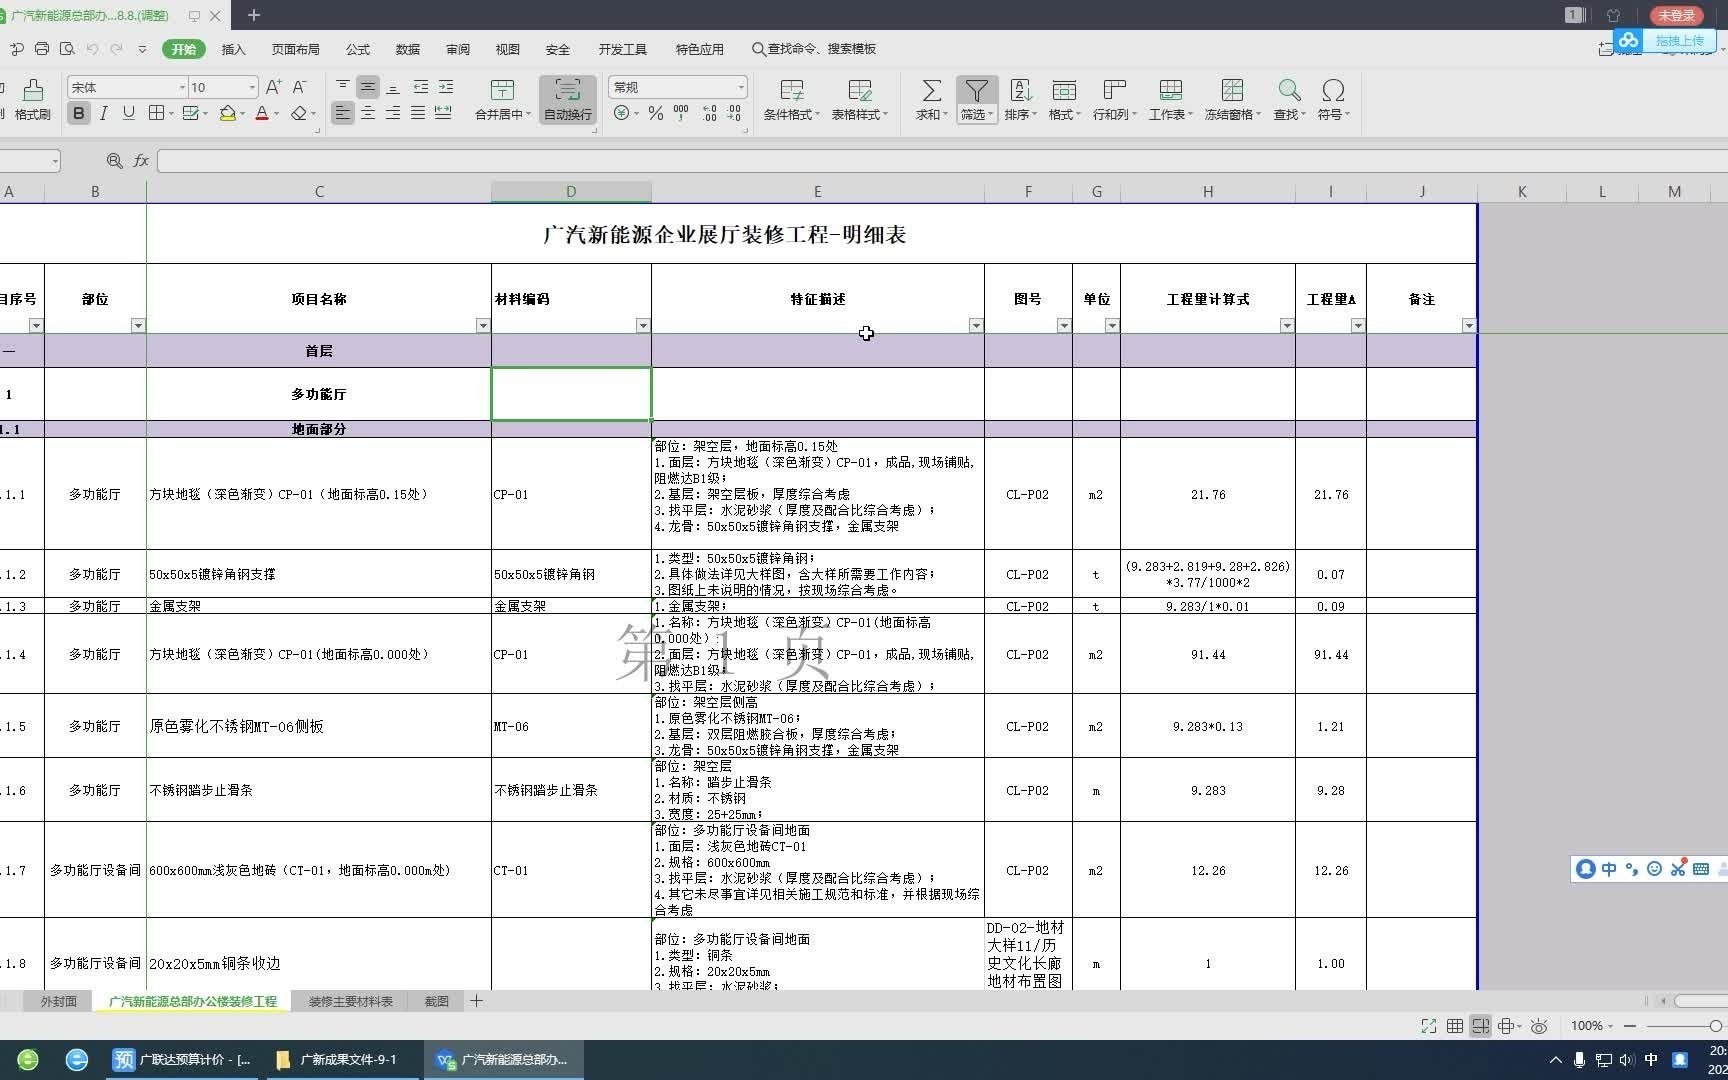Click the Decrease Font Size icon
Screen dimensions: 1728x1080
[299, 87]
